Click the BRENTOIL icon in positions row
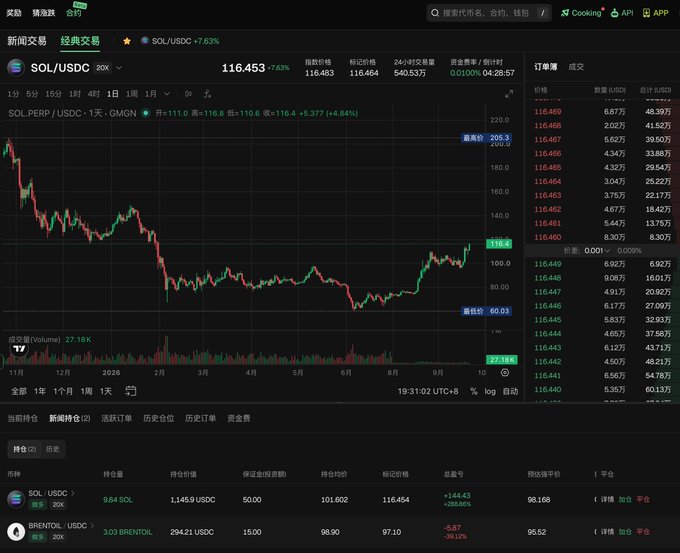Screen dimensions: 680x553 [x=16, y=531]
